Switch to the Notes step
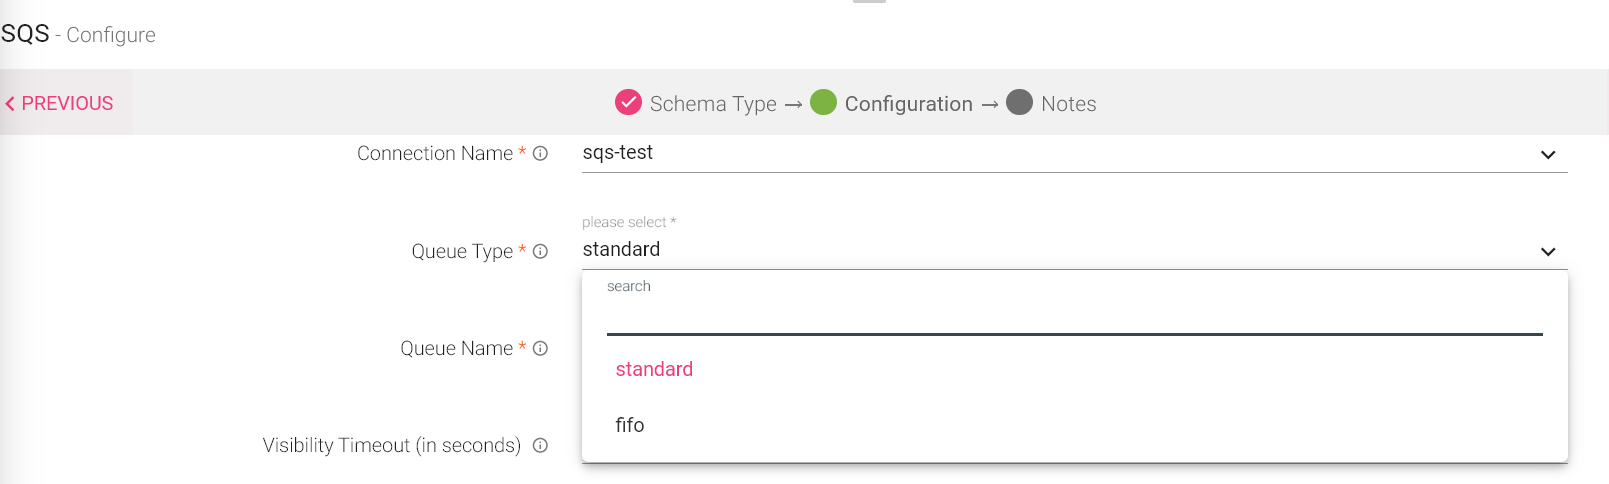Screen dimensions: 1609x484 pyautogui.click(x=1068, y=104)
